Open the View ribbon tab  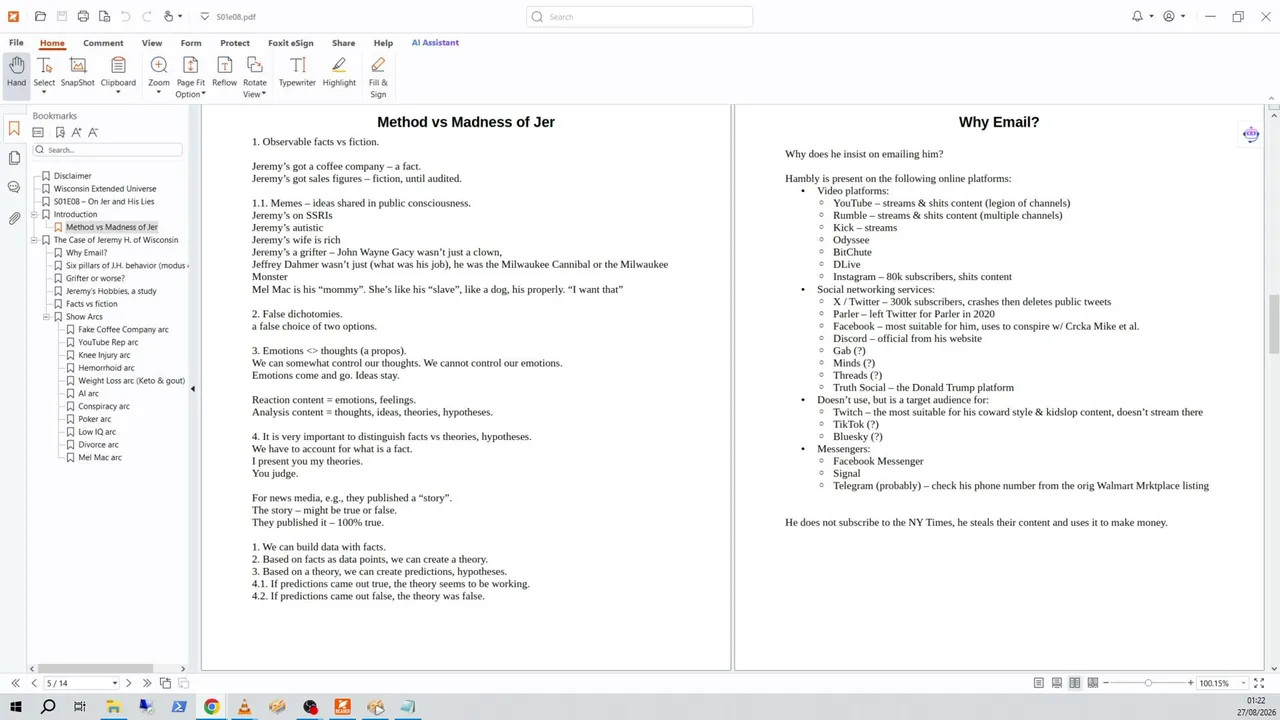point(152,43)
